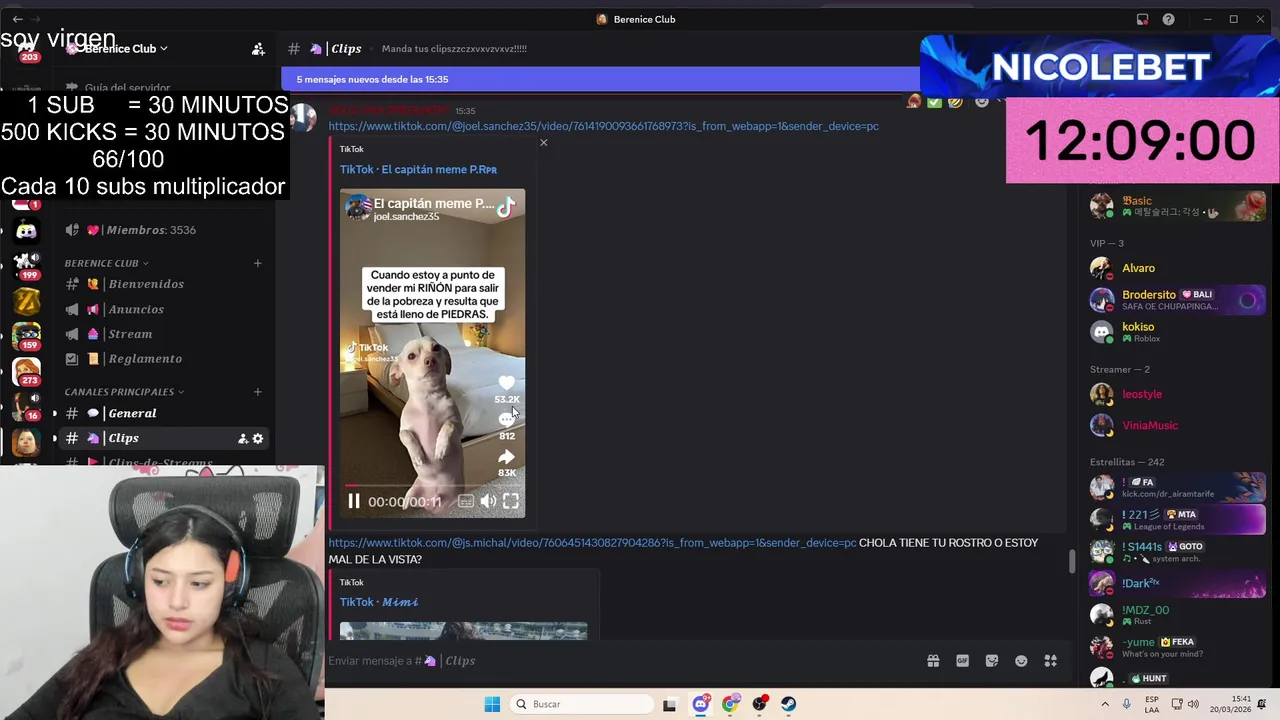The image size is (1280, 720).
Task: Mute the TikTok video volume
Action: [488, 501]
